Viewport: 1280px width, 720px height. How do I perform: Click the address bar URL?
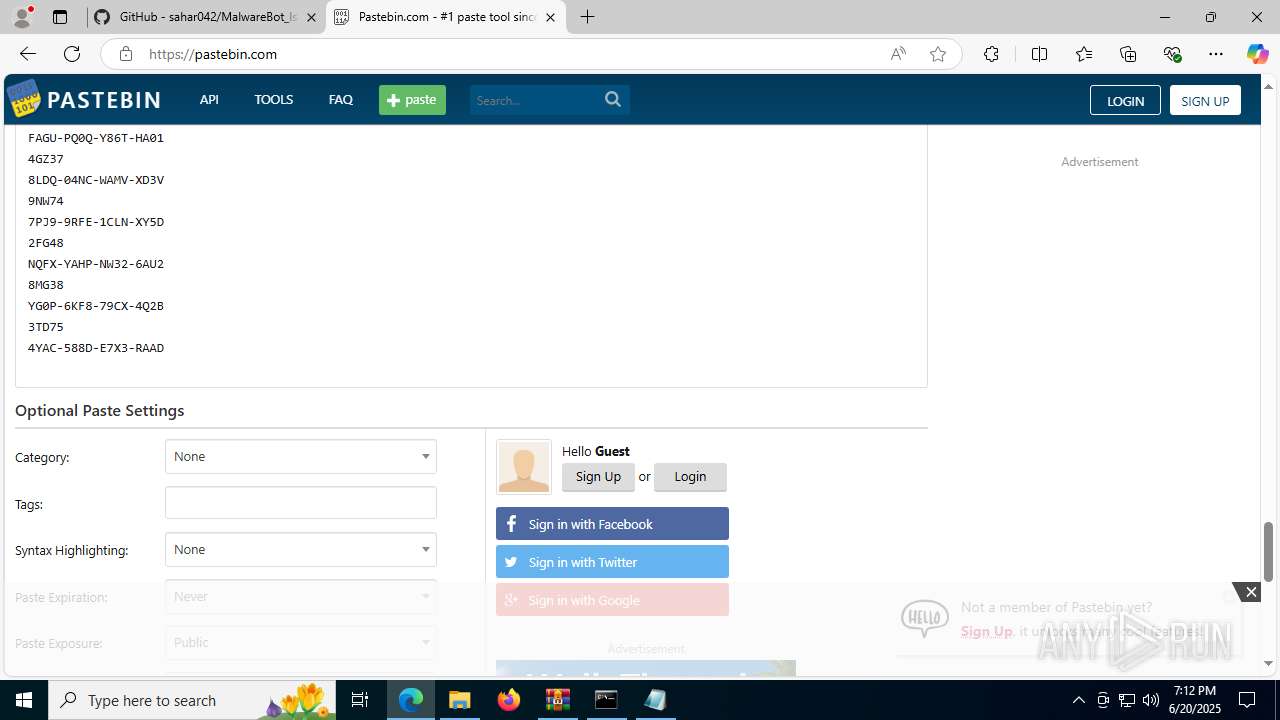[213, 54]
